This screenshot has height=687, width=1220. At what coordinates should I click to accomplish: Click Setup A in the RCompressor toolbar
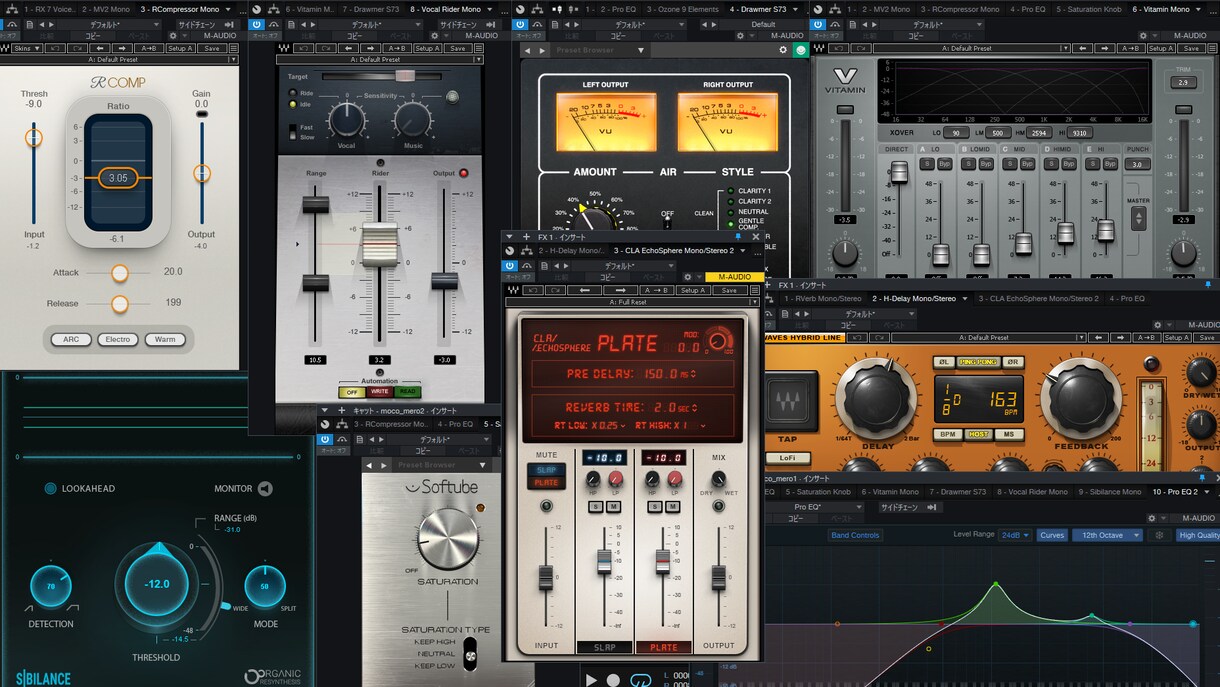pos(182,48)
